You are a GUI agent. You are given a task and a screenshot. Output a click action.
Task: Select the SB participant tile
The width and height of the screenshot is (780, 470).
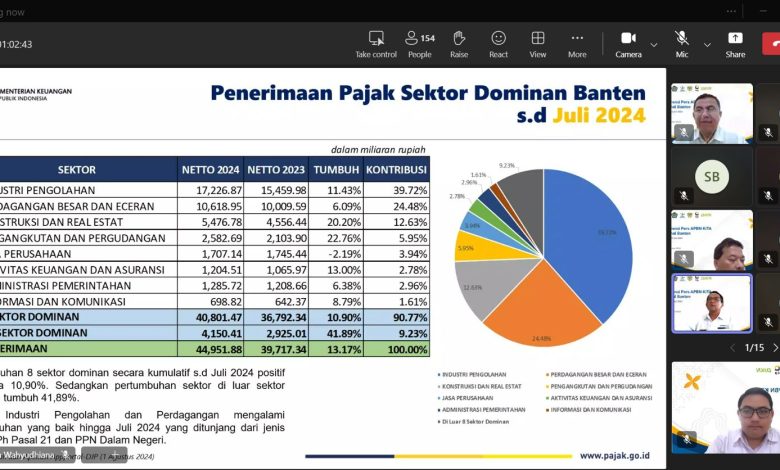[711, 176]
